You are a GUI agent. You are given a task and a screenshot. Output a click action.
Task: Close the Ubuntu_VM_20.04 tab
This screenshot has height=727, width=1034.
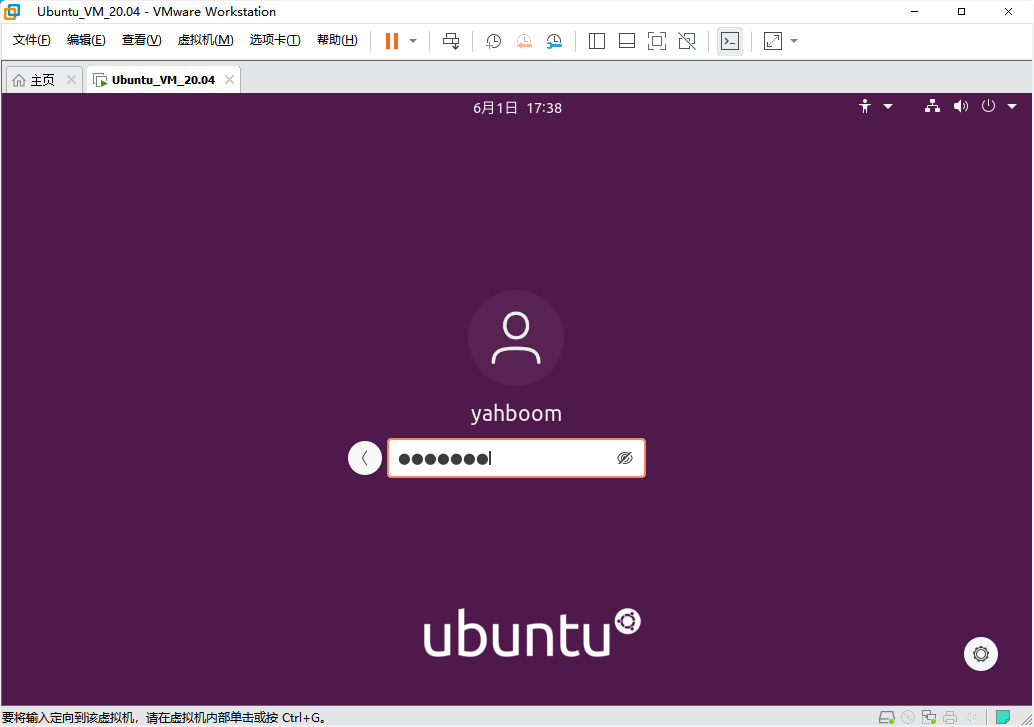pyautogui.click(x=229, y=80)
